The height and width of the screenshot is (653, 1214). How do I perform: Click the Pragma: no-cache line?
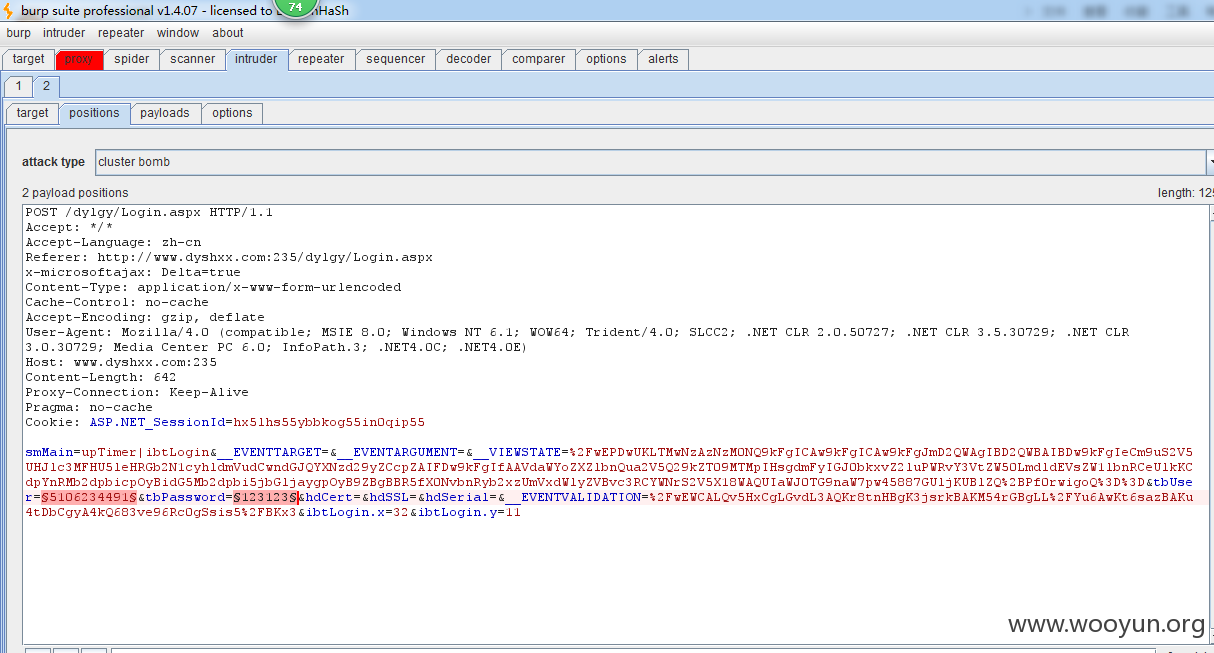[89, 407]
